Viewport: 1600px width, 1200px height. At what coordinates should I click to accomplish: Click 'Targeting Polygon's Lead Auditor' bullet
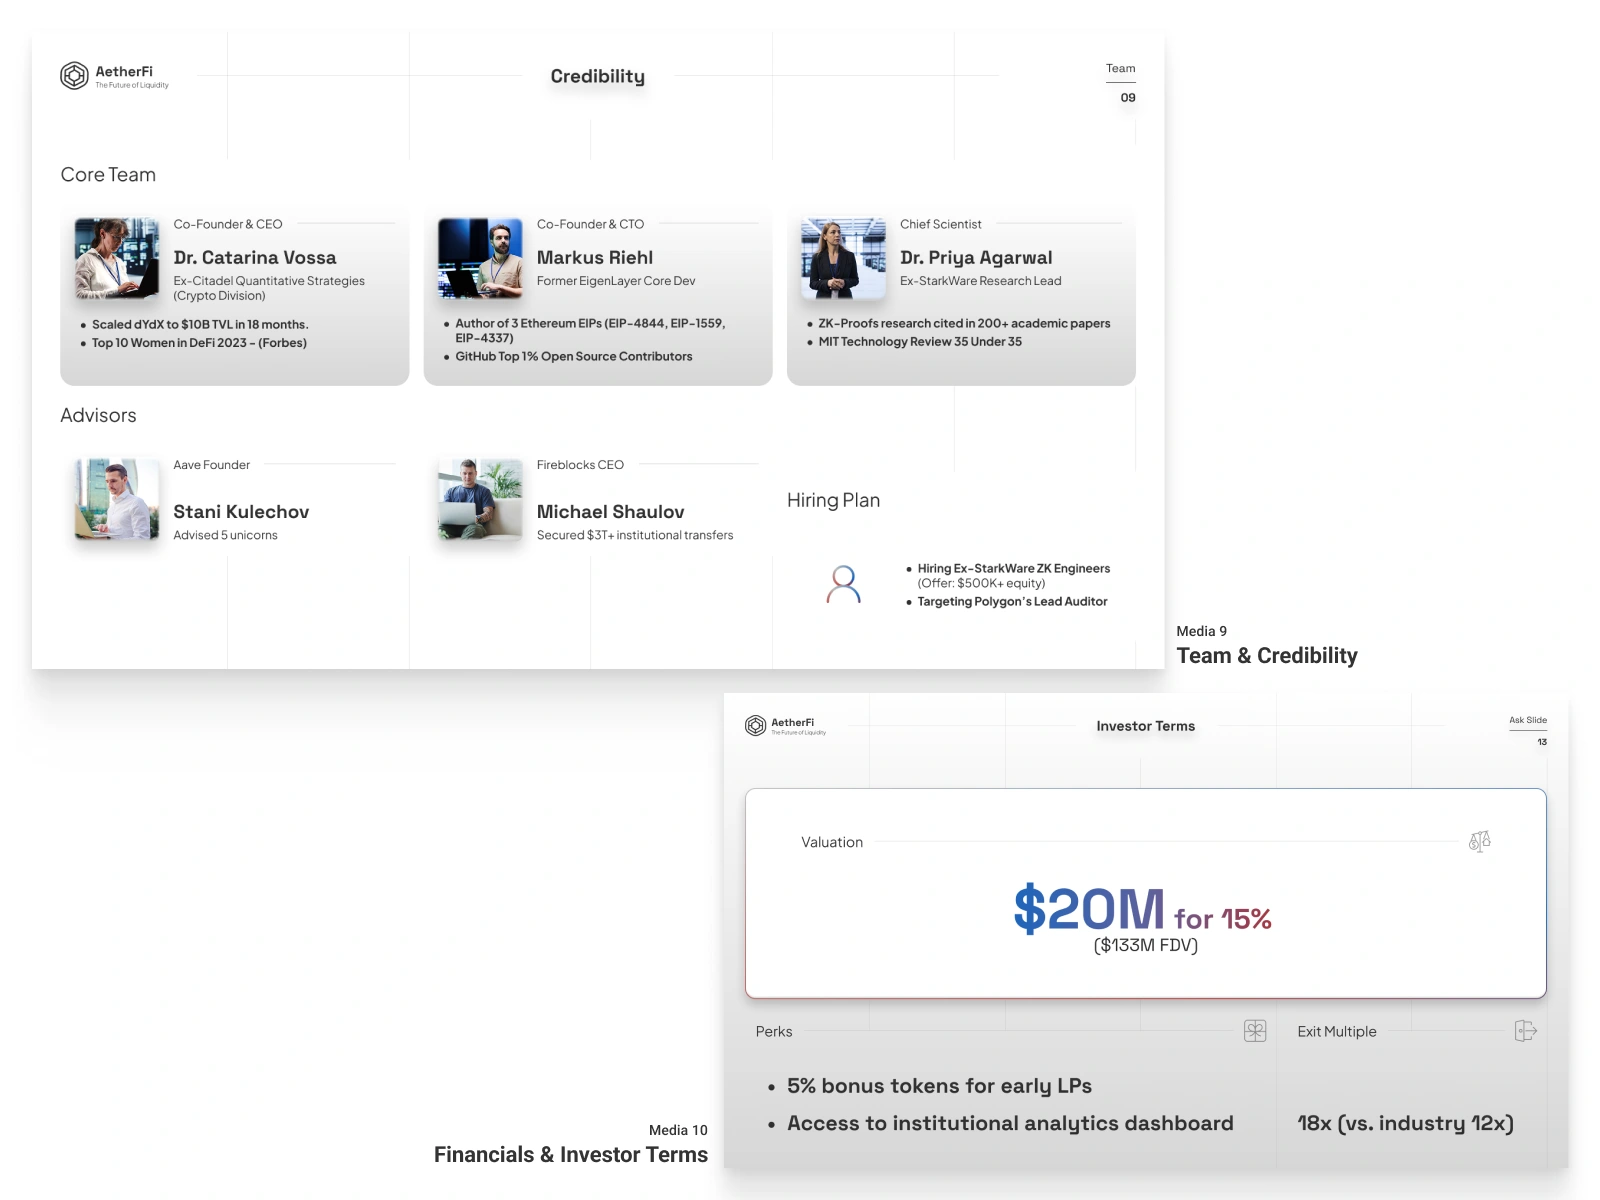point(1012,602)
